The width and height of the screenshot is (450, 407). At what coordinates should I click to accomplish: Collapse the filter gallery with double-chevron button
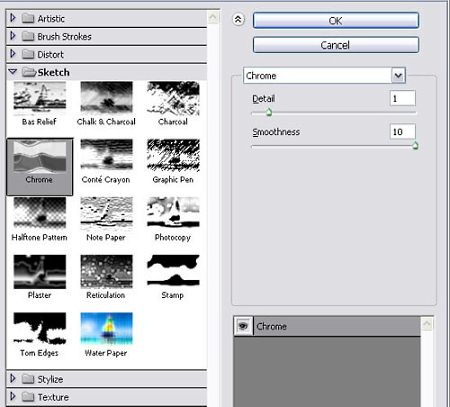tap(238, 20)
